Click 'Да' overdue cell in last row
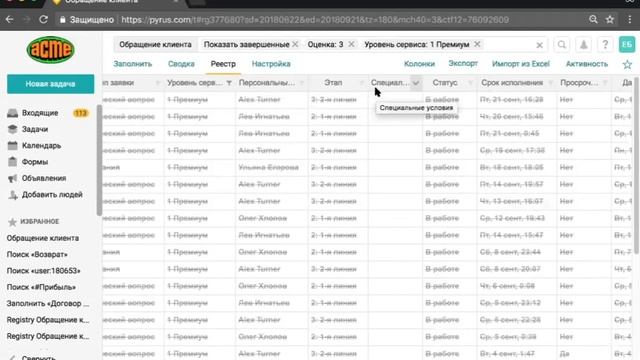The width and height of the screenshot is (640, 360). click(564, 353)
